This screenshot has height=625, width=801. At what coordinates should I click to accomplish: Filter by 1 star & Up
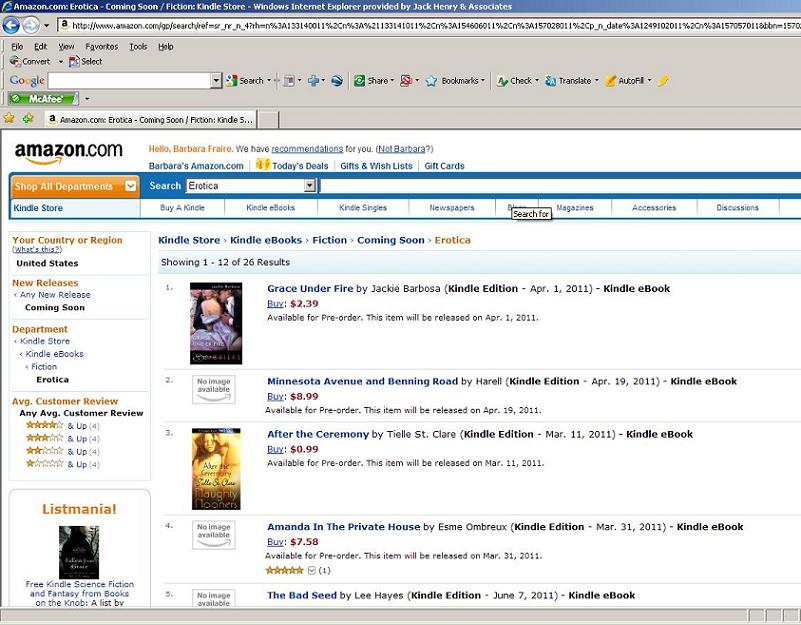63,464
